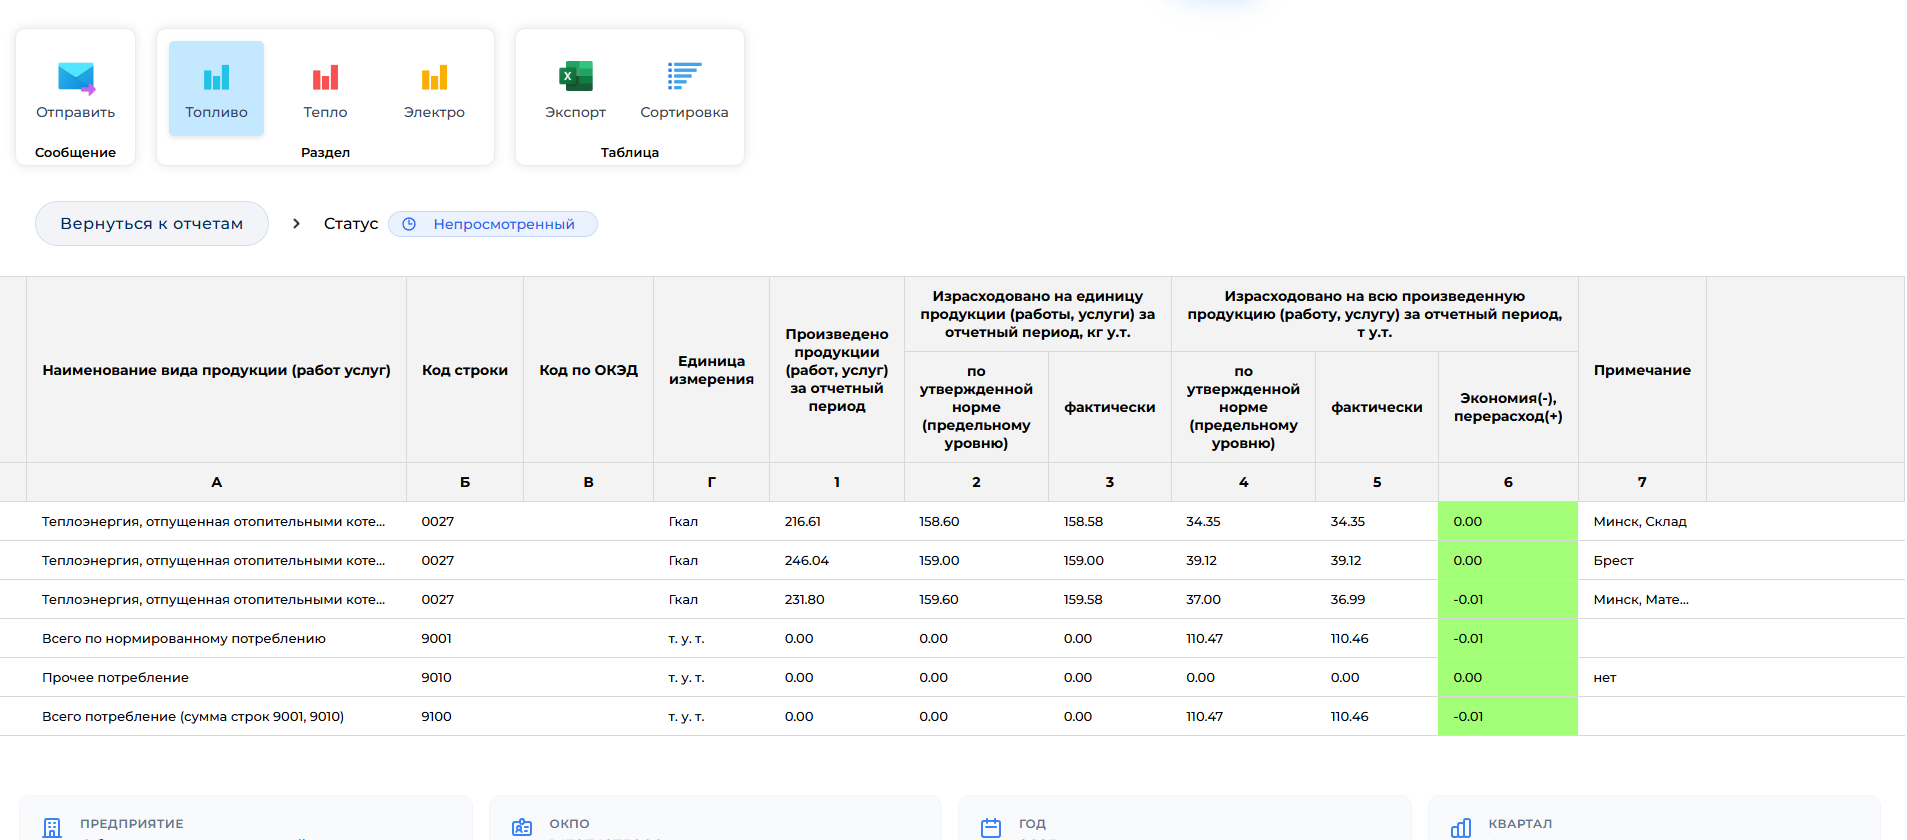Click the нет note cell

click(1641, 677)
